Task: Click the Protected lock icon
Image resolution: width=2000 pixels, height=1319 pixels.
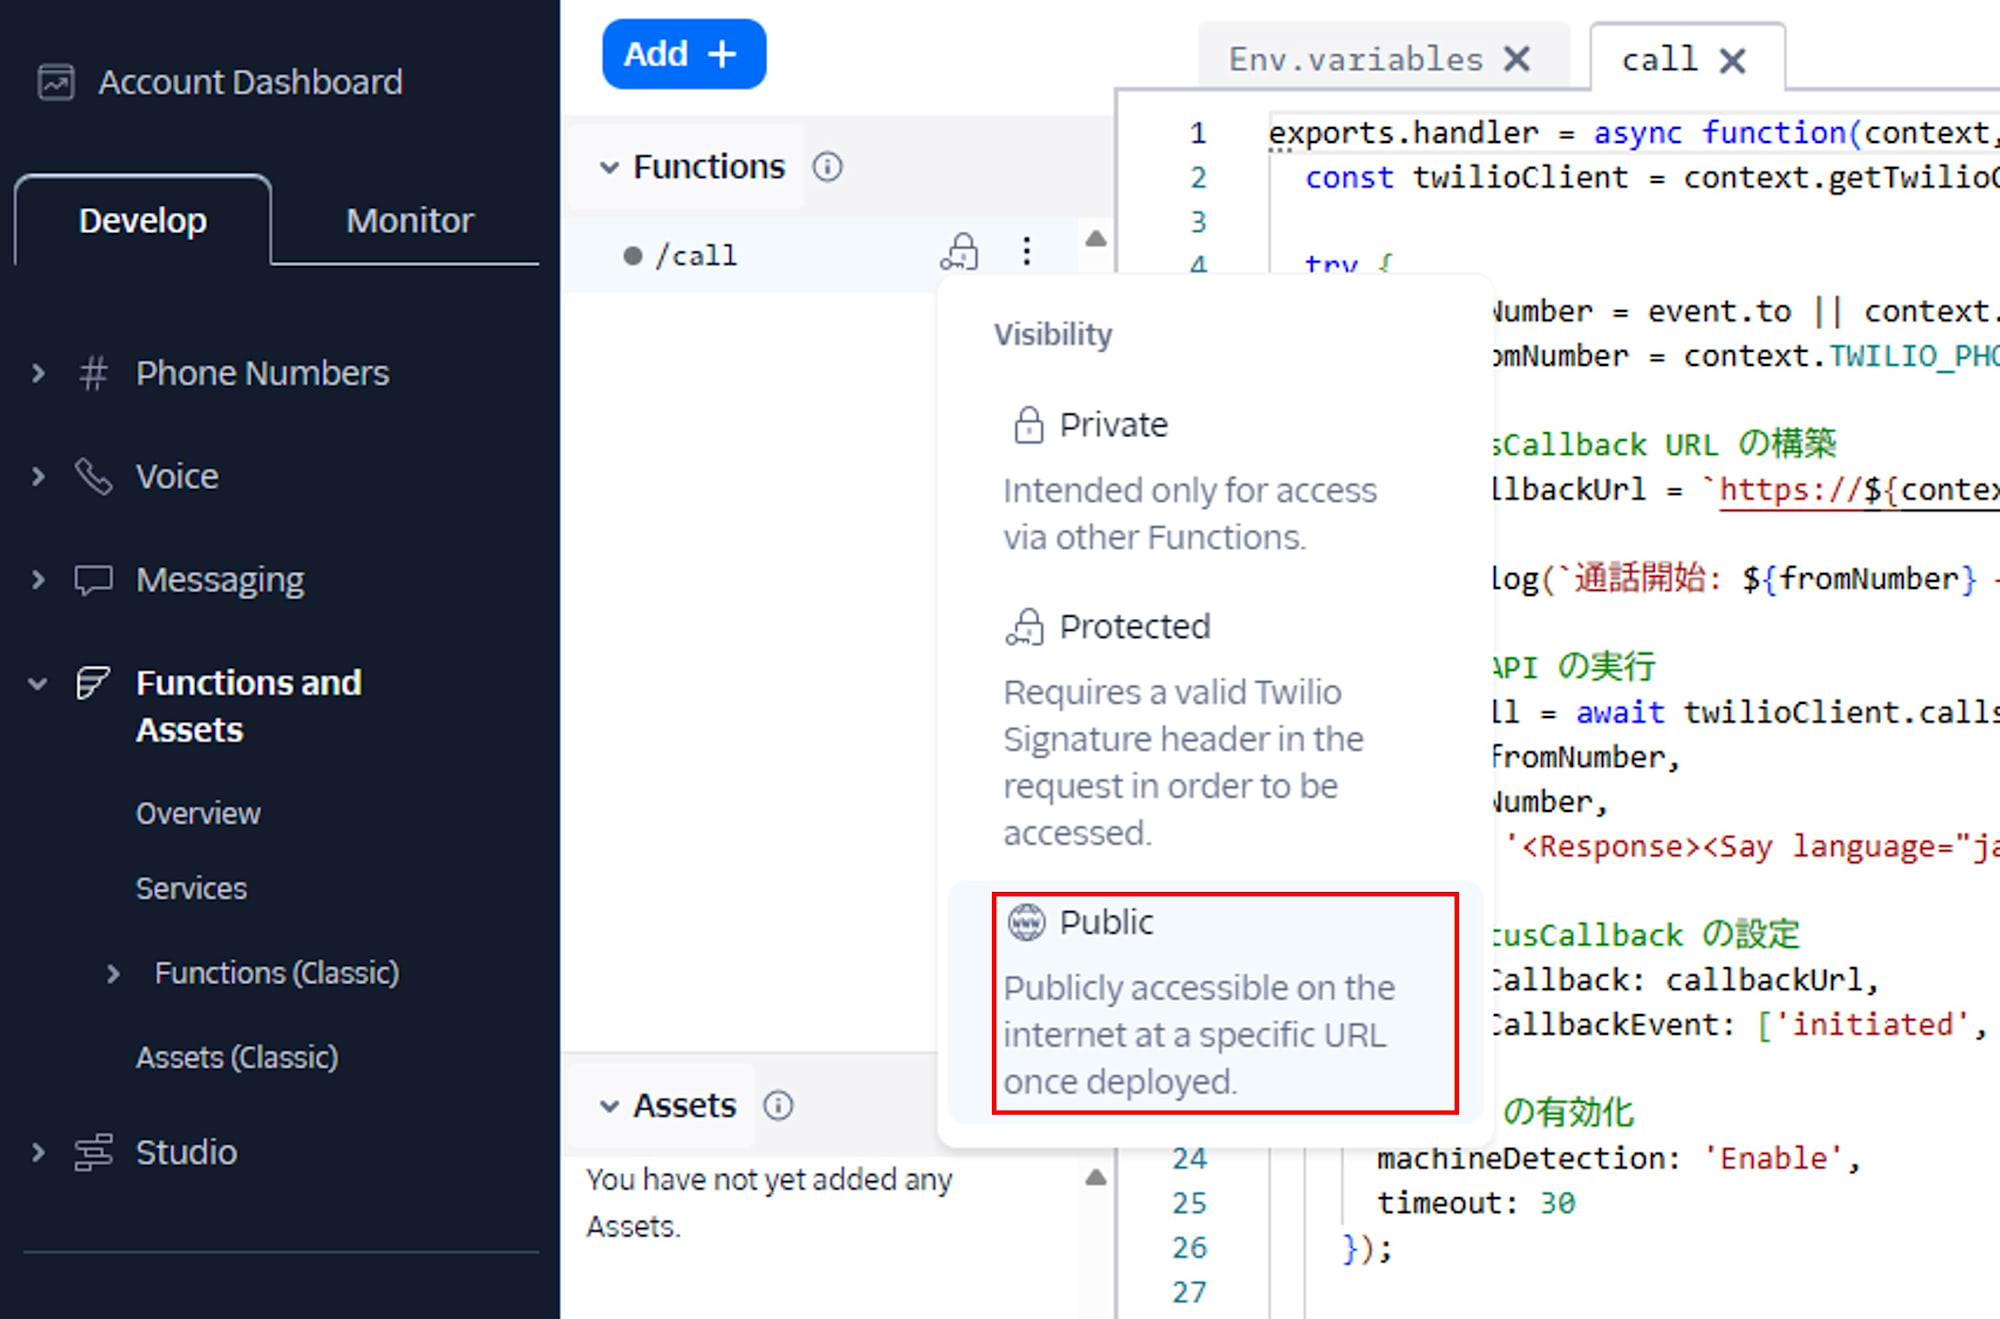Action: [x=1025, y=627]
